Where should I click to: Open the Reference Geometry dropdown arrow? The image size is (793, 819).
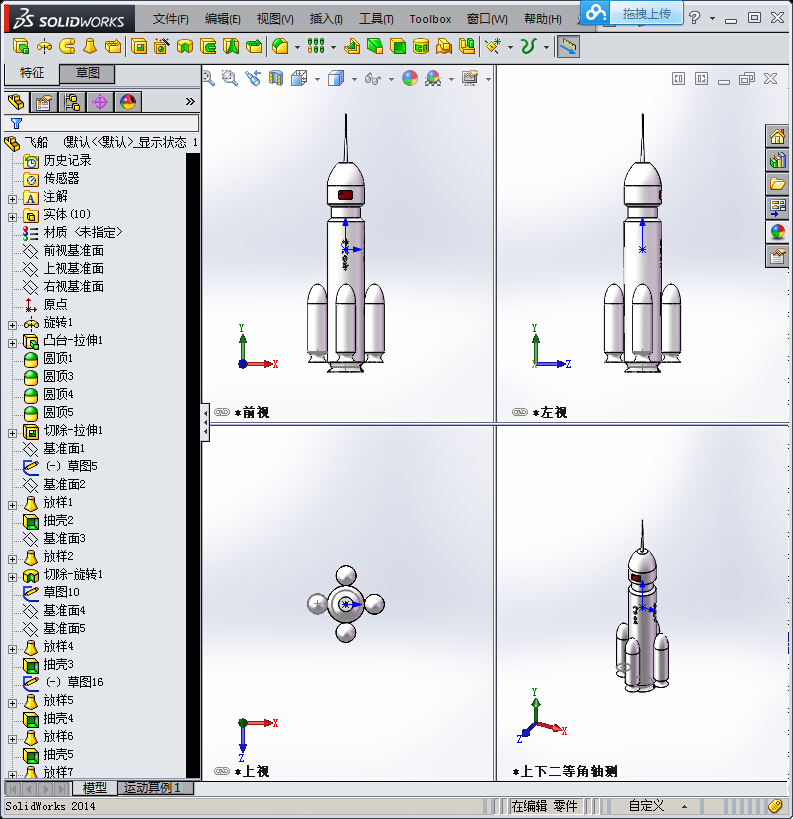click(x=510, y=48)
